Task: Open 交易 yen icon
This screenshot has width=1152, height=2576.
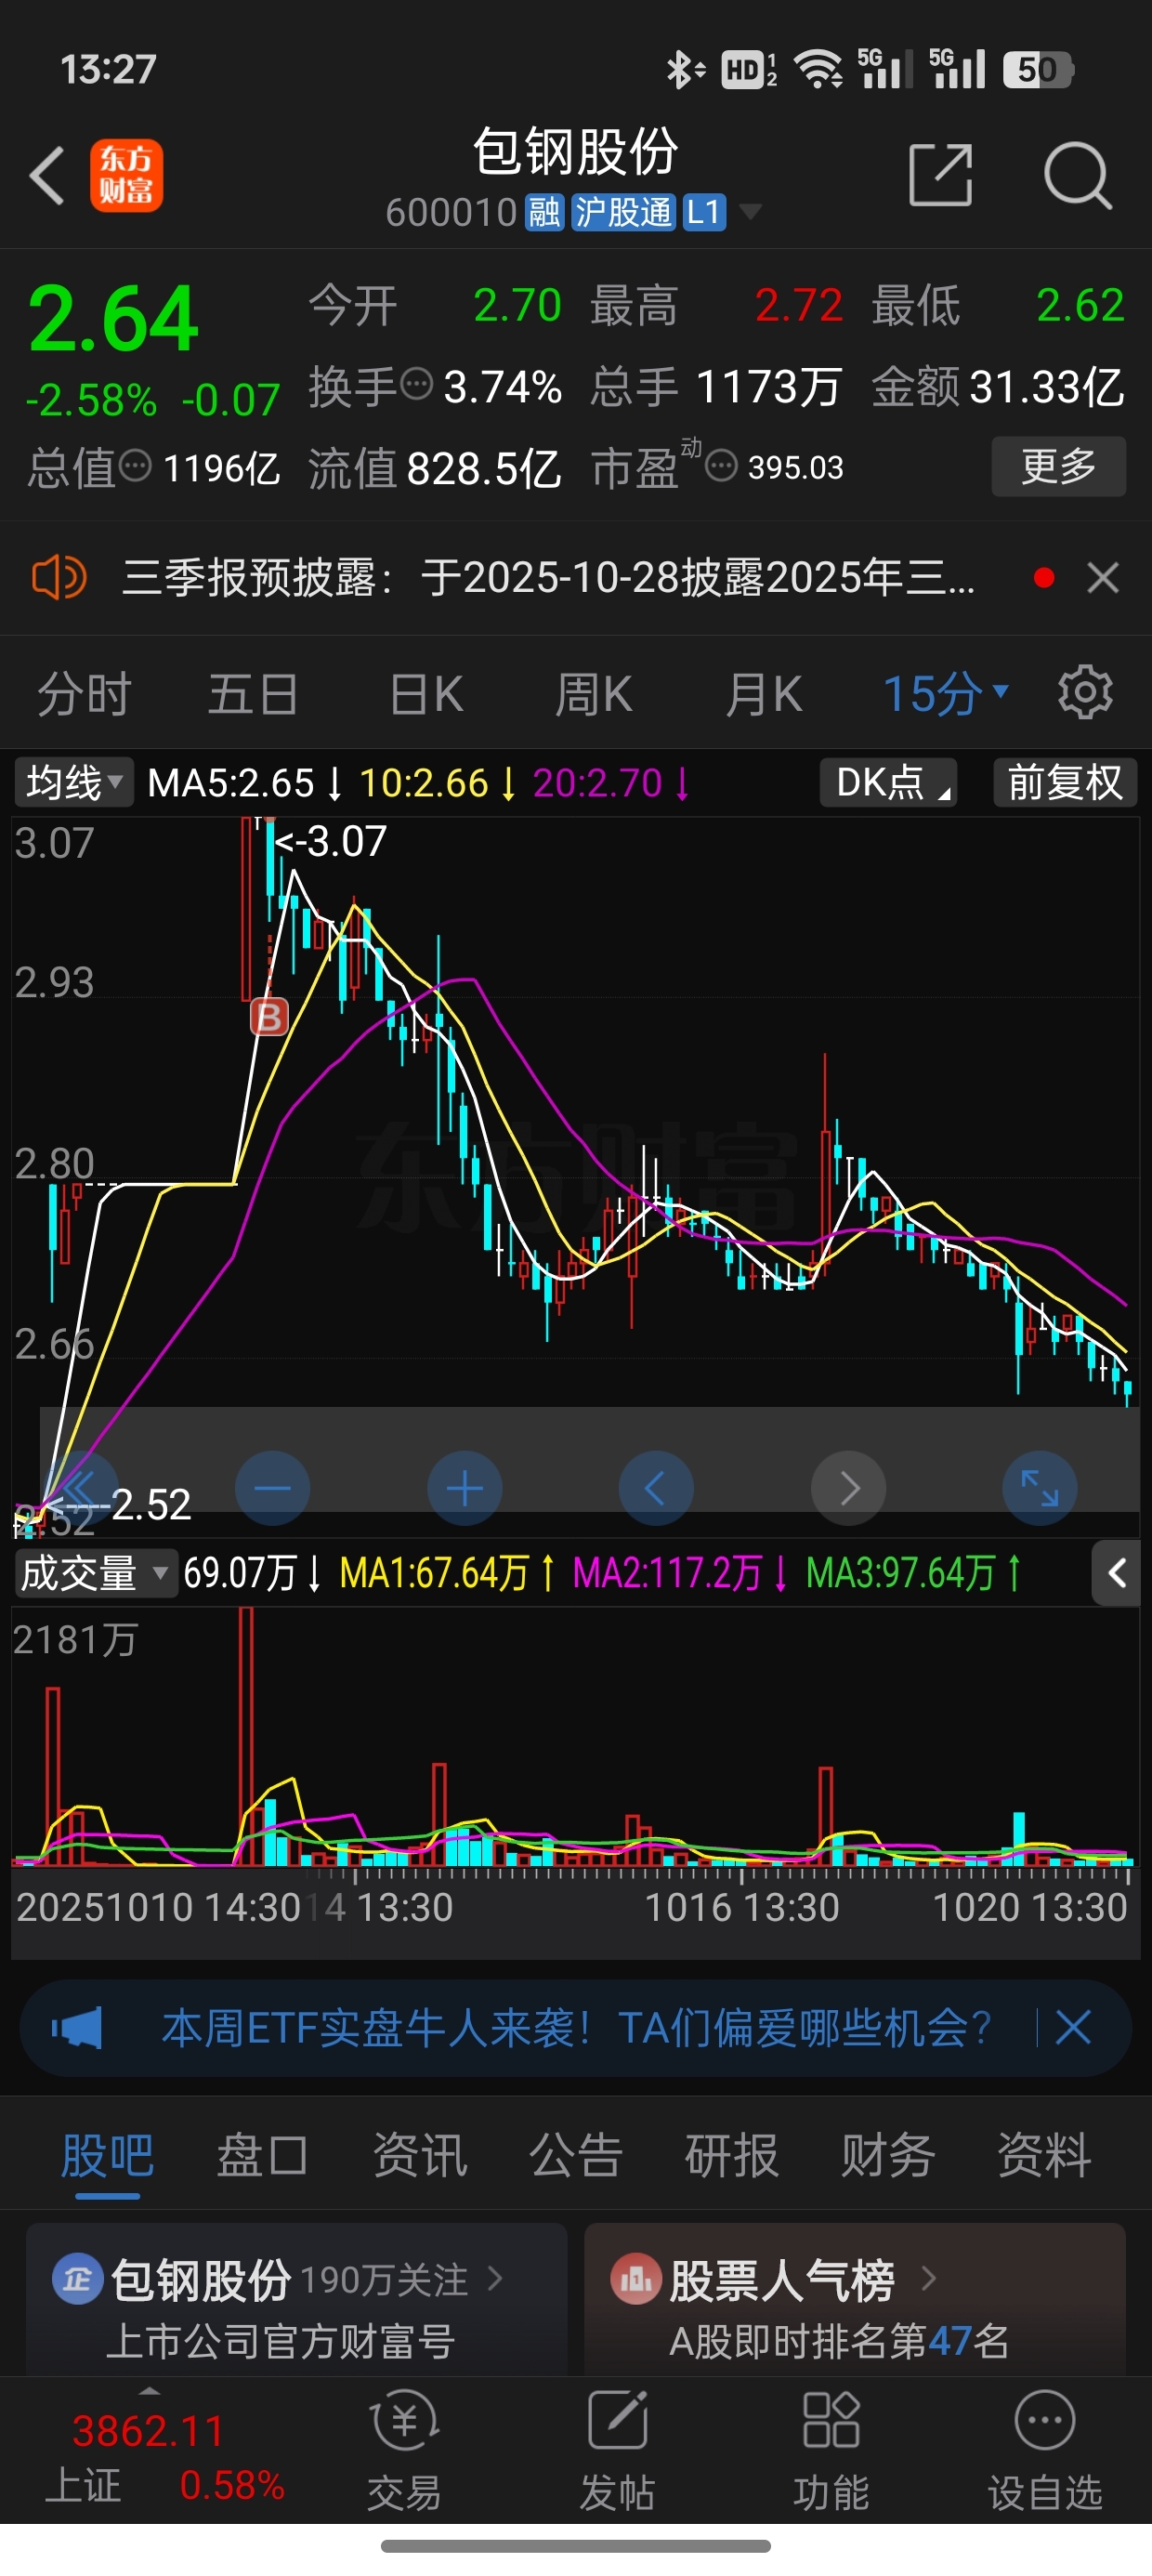Action: coord(404,2421)
